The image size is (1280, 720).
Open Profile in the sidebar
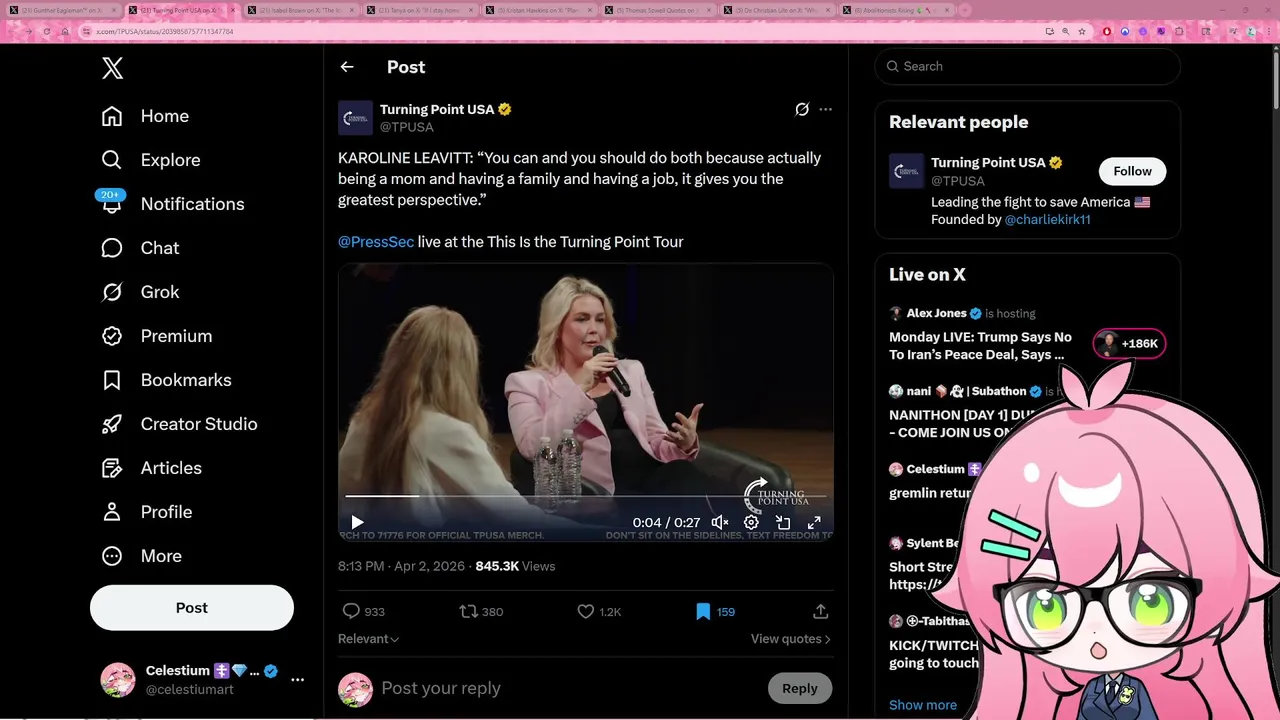tap(146, 512)
